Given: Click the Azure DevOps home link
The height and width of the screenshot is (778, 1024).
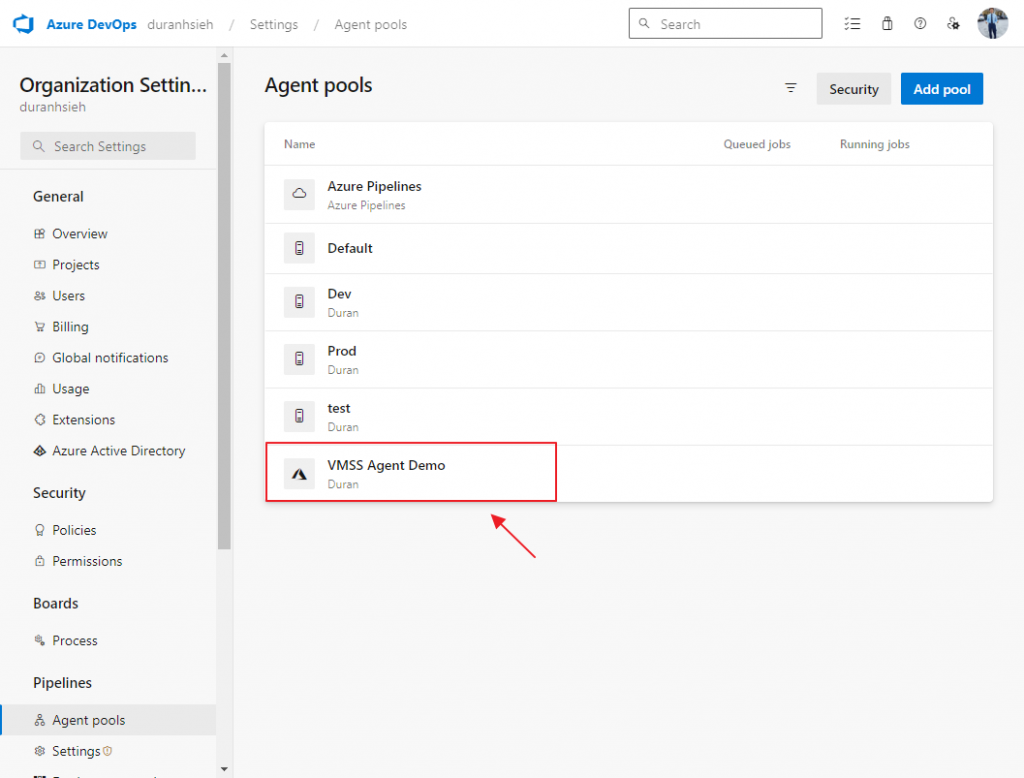Looking at the screenshot, I should click(x=91, y=24).
